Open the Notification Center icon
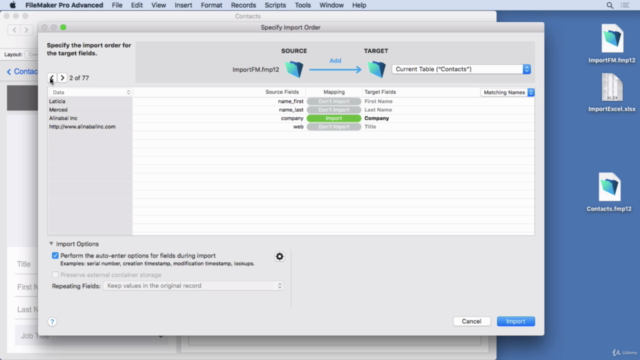640x360 pixels. click(625, 5)
